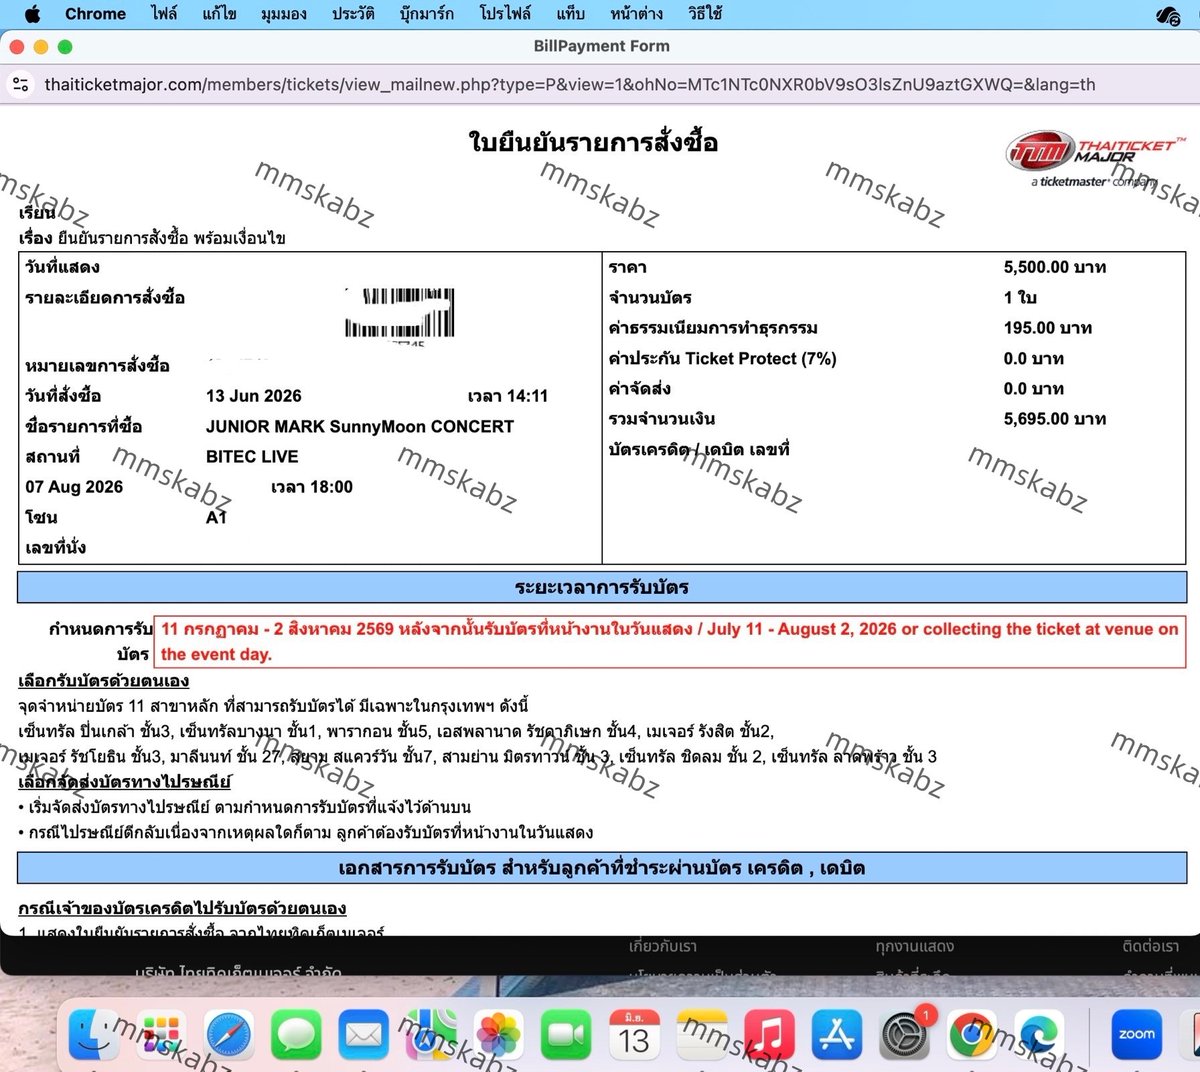The image size is (1200, 1072).
Task: Open the Mail app in the dock
Action: (x=364, y=1034)
